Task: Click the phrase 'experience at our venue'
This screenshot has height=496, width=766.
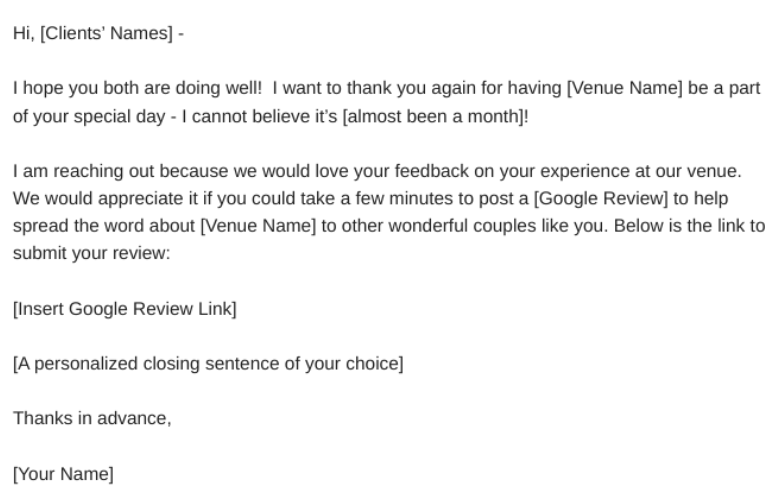Action: (x=640, y=171)
